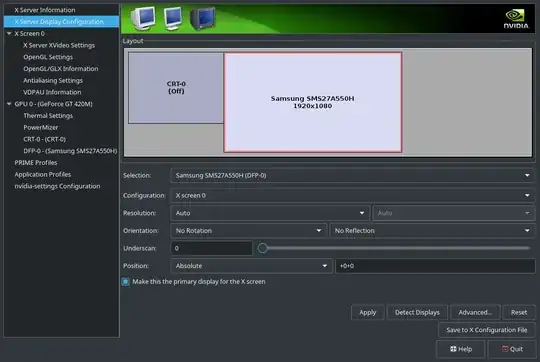Click Detect Displays button
Viewport: 540px width, 362px height.
(x=417, y=312)
